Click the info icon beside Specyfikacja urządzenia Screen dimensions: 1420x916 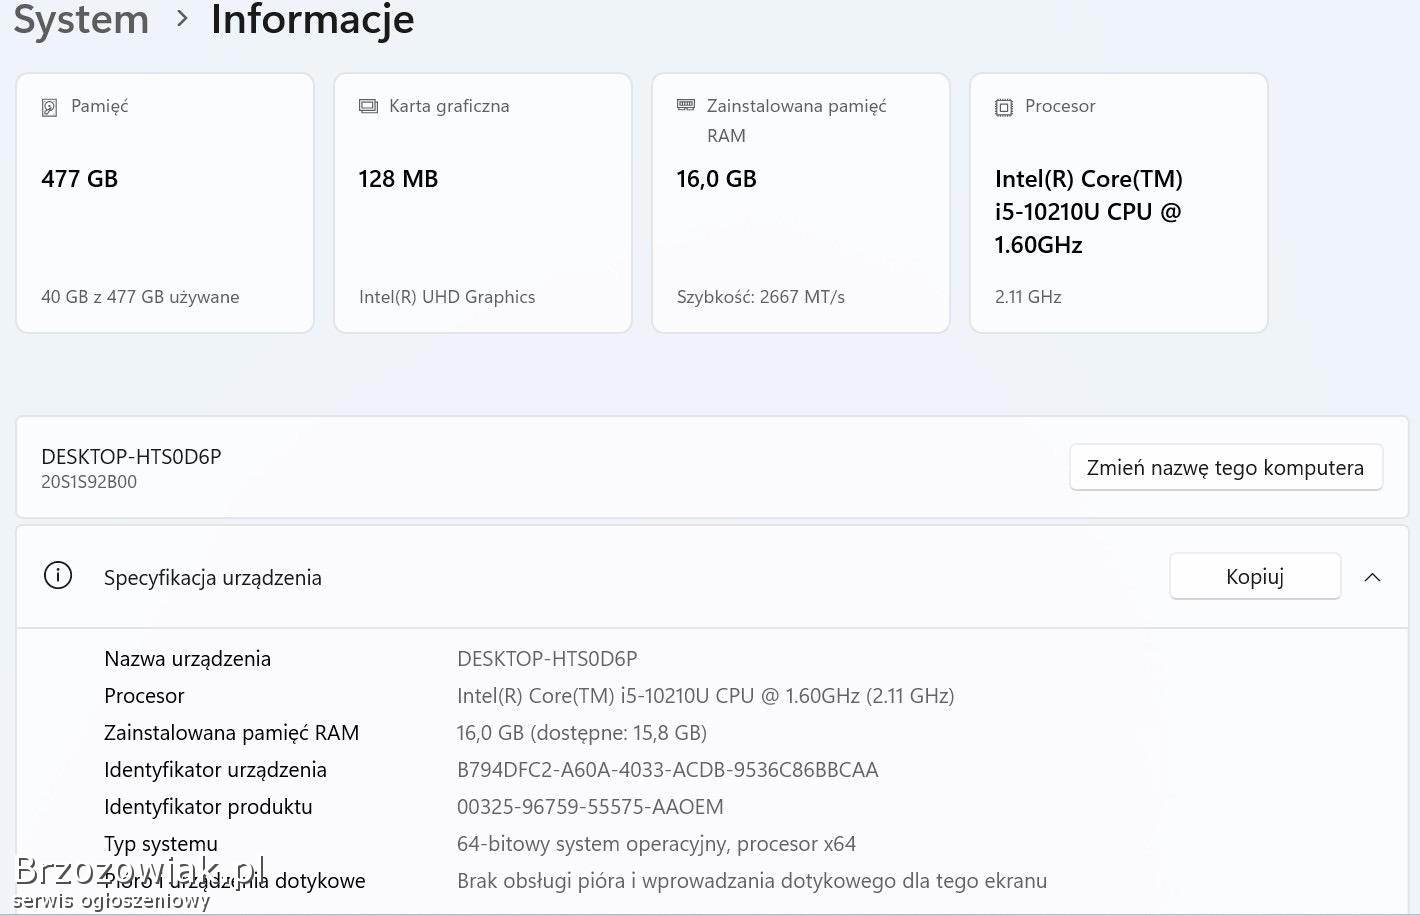(58, 576)
